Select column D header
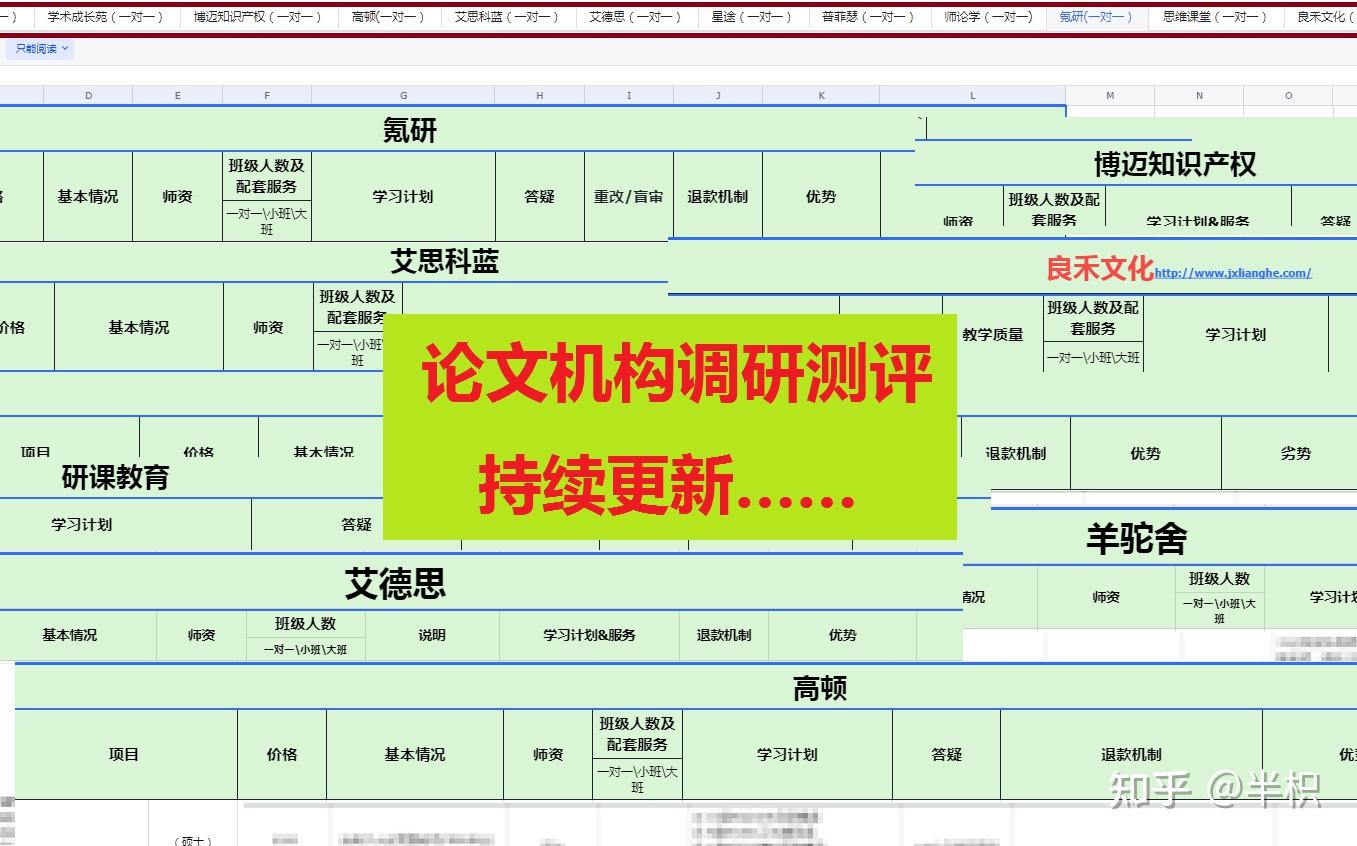Screen dimensions: 1357x846 coord(88,95)
